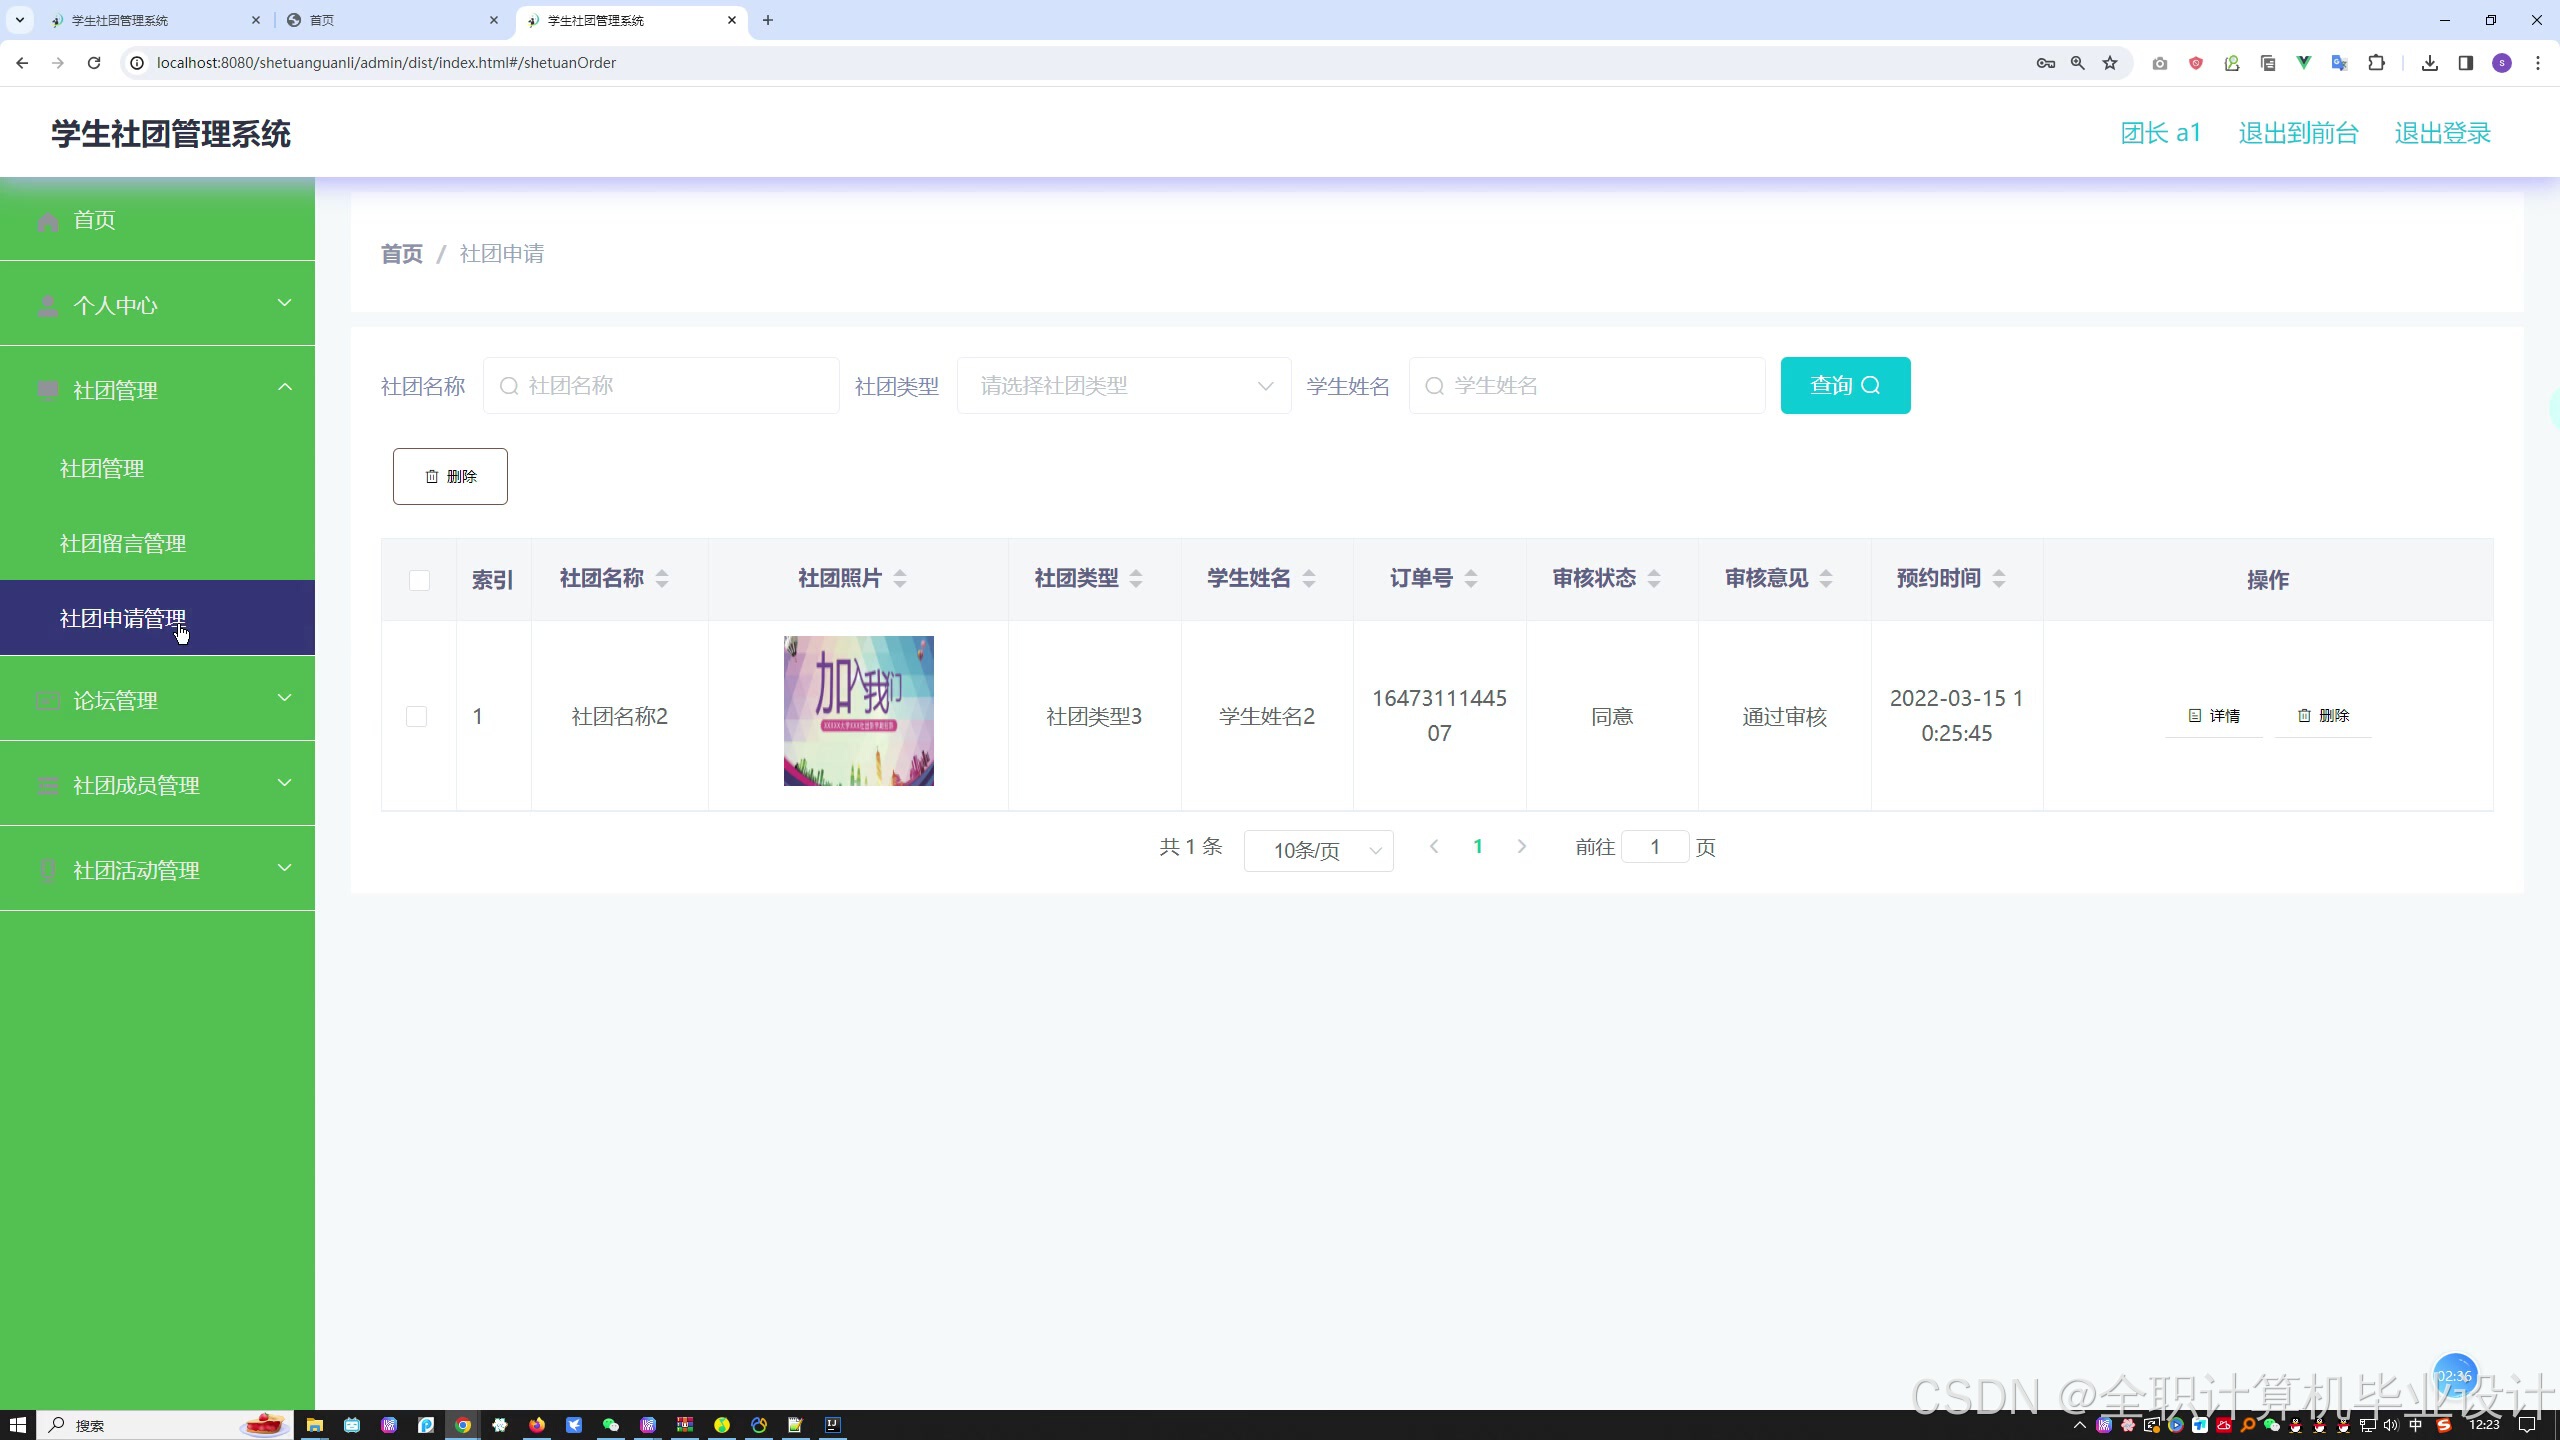
Task: Tick the select-all checkbox in table header
Action: [x=419, y=580]
